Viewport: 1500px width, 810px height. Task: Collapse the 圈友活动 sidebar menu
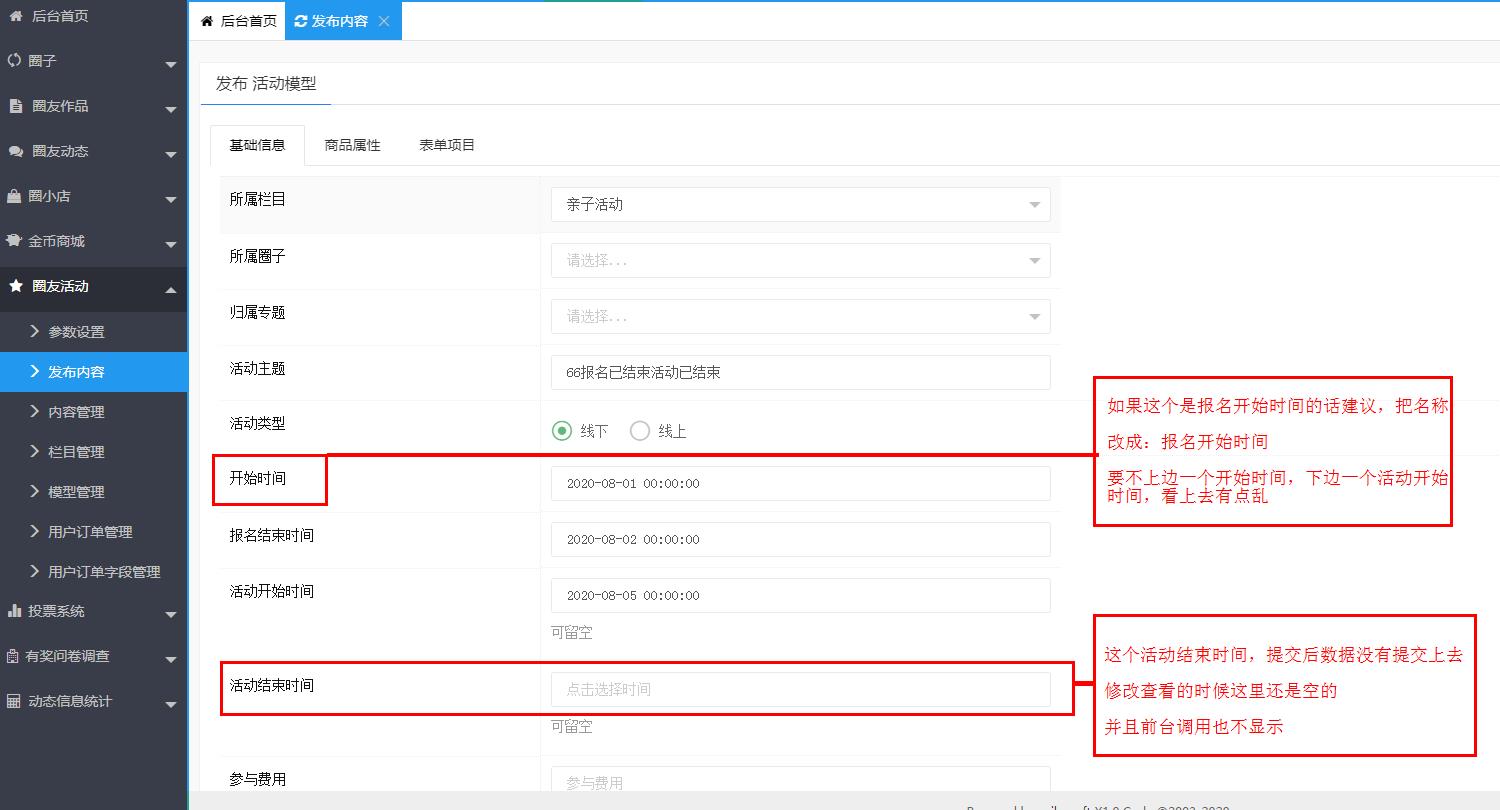170,288
